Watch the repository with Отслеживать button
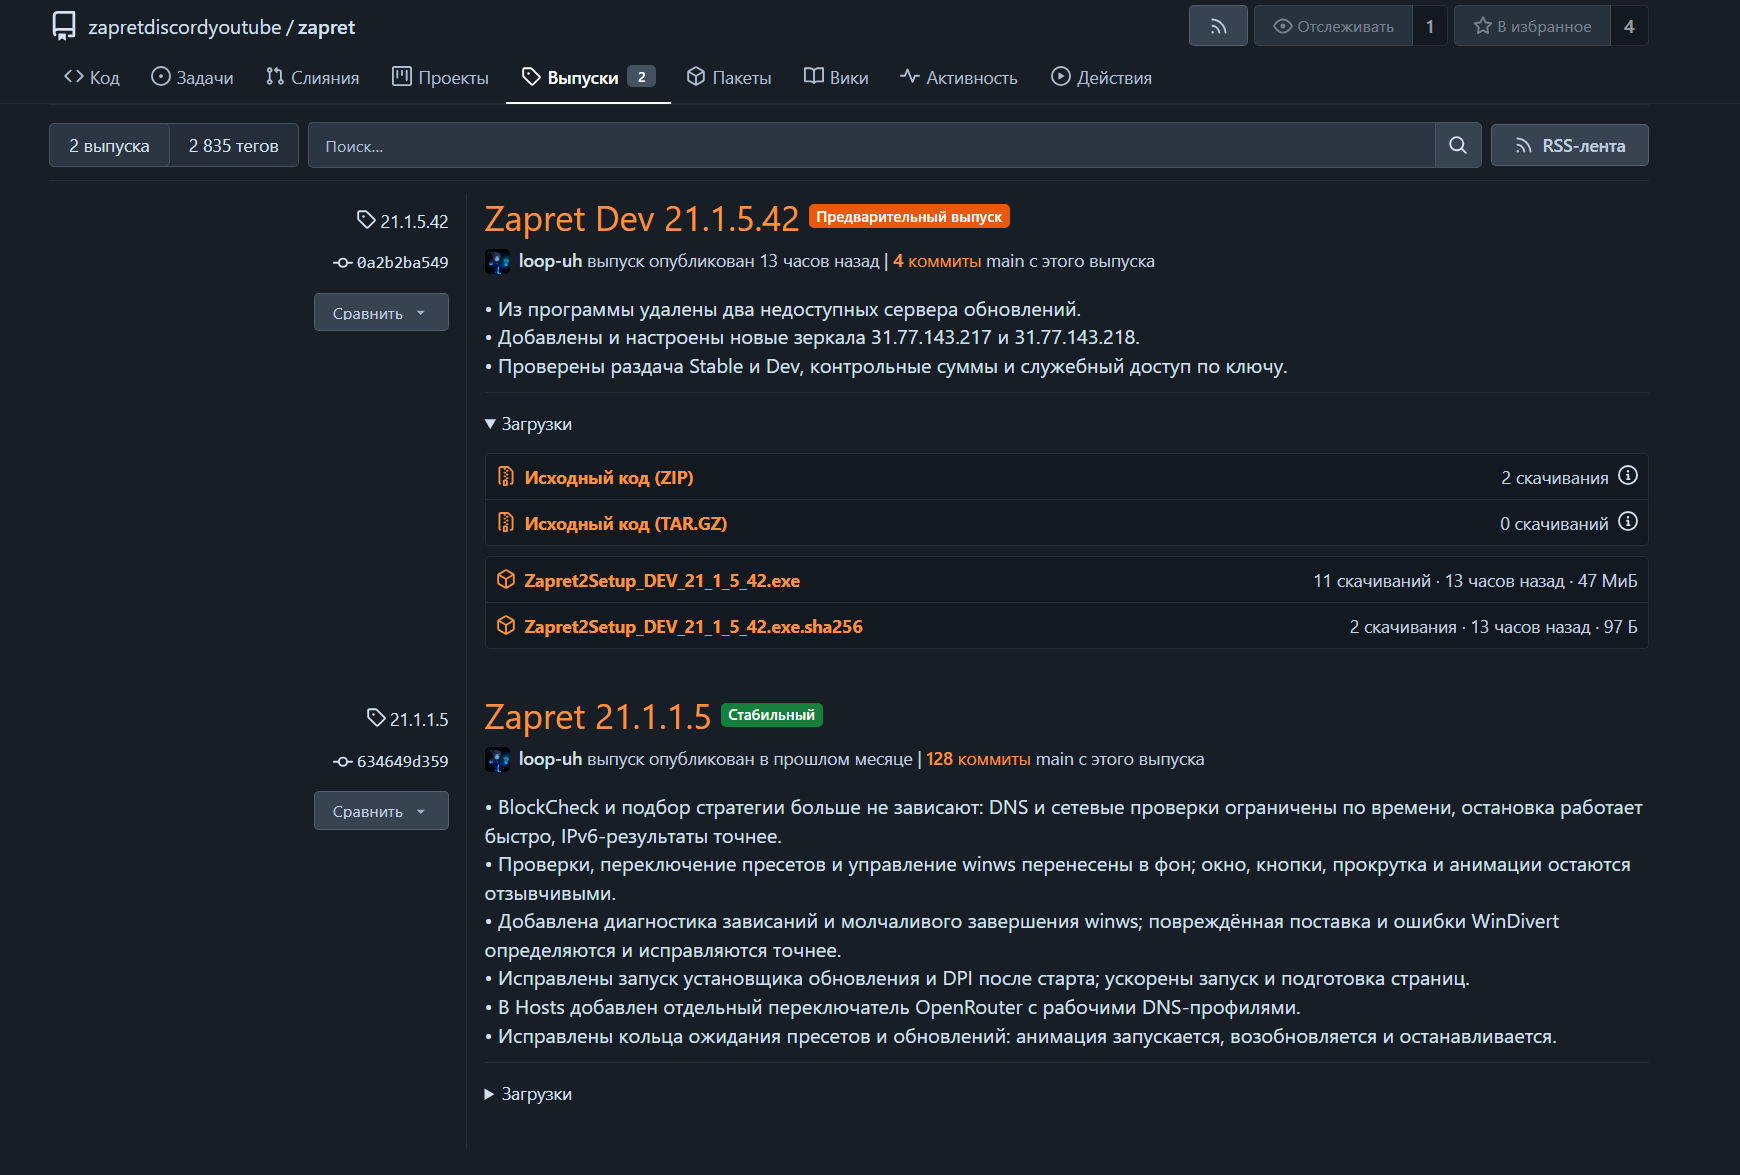 coord(1333,26)
